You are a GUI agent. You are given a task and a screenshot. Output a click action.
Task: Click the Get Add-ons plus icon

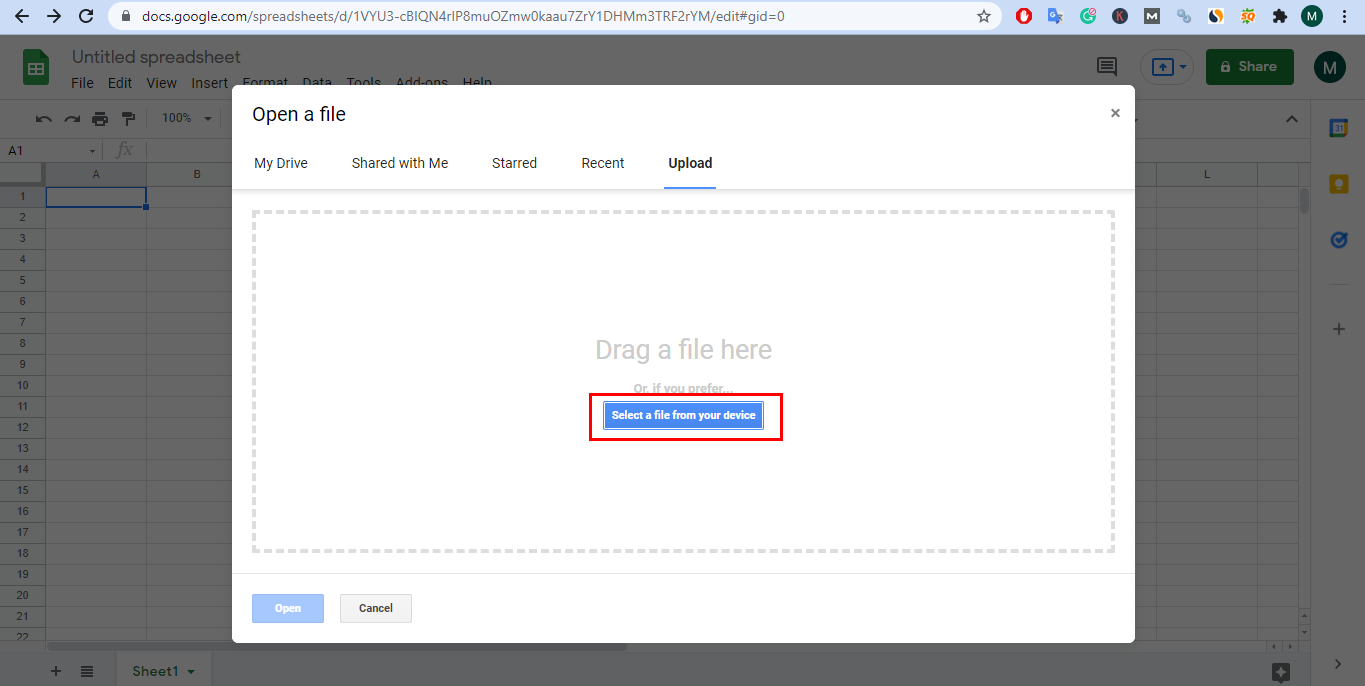click(x=1339, y=329)
